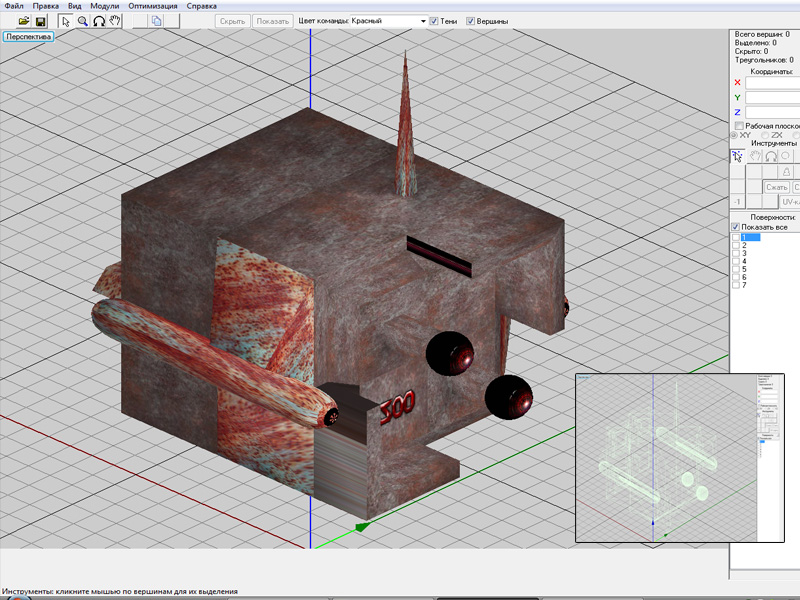
Task: Click the Перспектива view button
Action: pyautogui.click(x=28, y=37)
